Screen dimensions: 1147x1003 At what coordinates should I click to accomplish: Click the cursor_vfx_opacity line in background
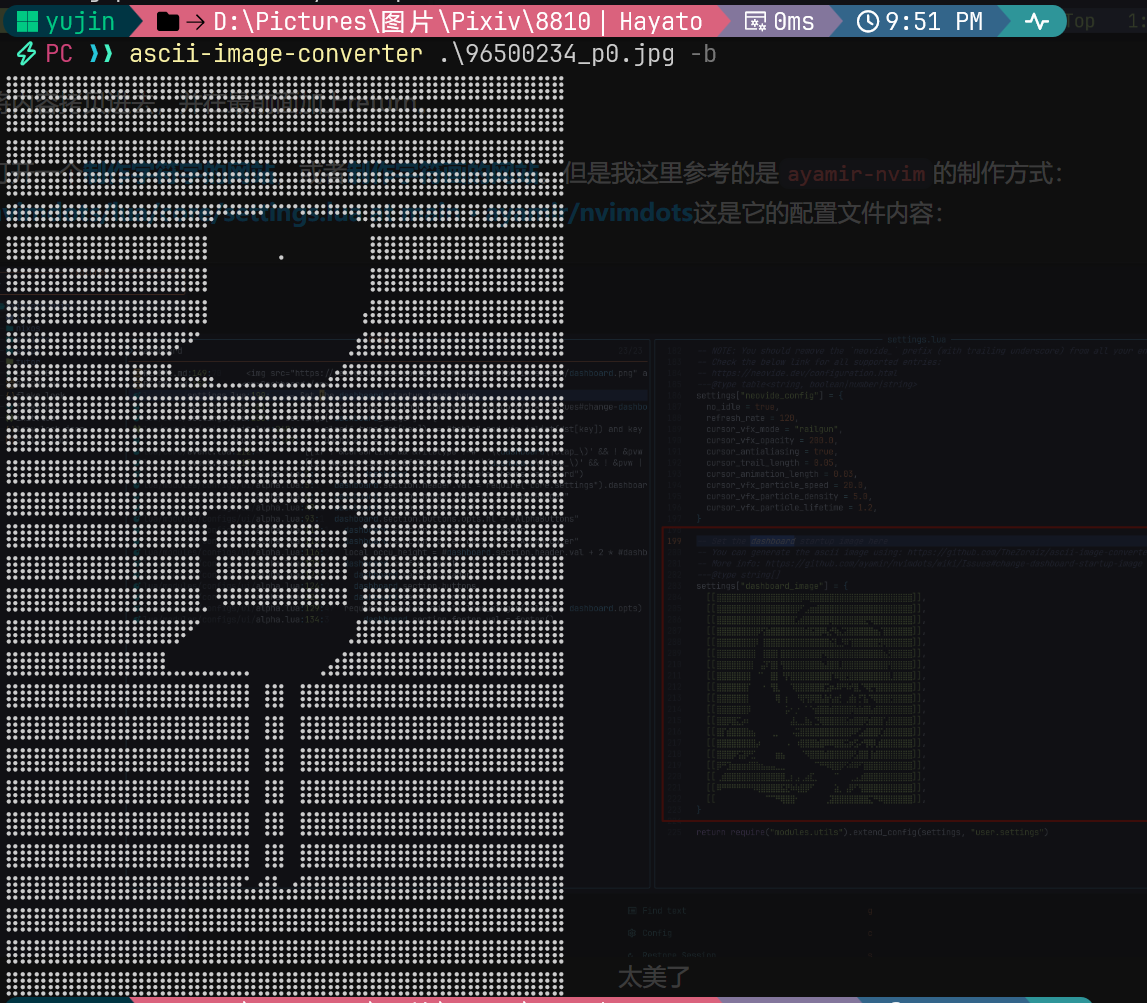click(x=772, y=440)
